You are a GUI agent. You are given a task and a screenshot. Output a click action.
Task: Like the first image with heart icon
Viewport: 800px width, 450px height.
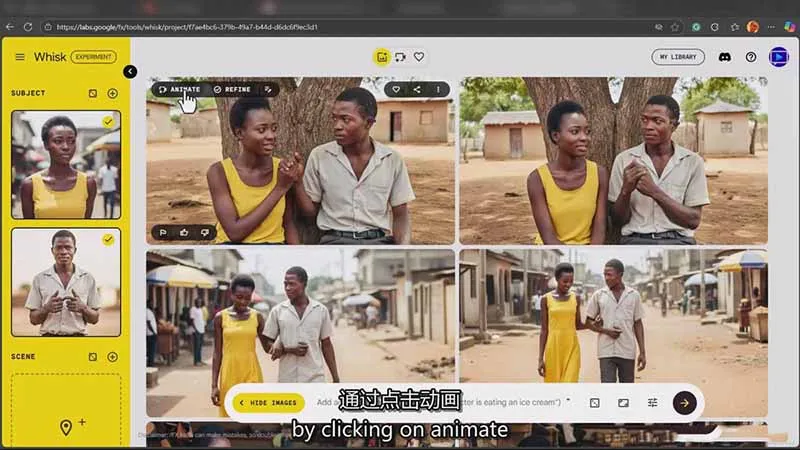click(x=396, y=89)
